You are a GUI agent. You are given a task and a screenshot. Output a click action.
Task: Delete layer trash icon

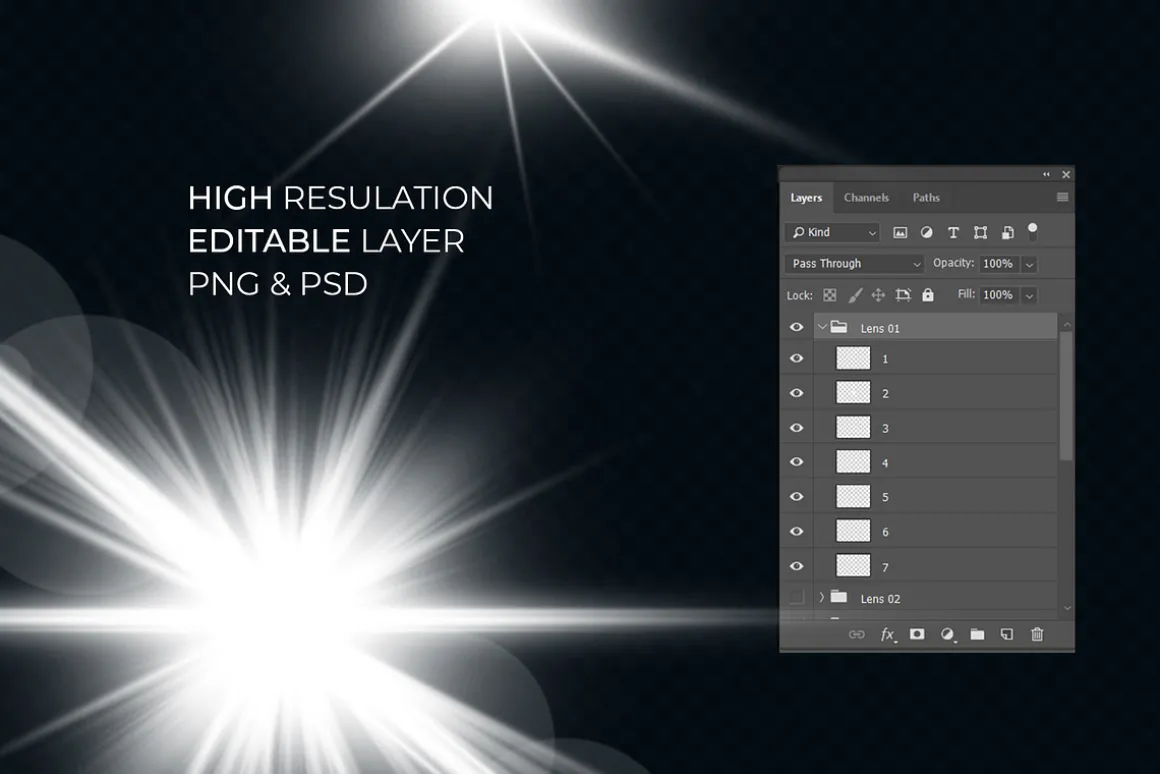pyautogui.click(x=1037, y=634)
